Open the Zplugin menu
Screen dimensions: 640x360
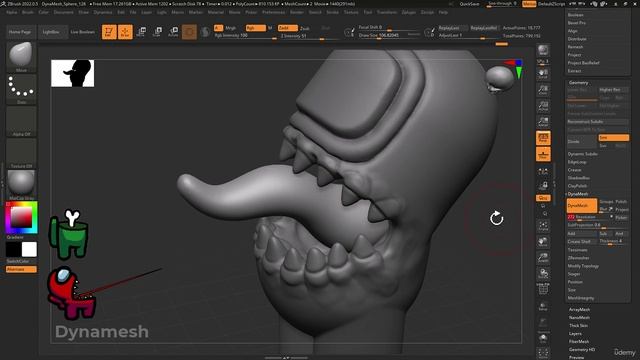click(409, 12)
